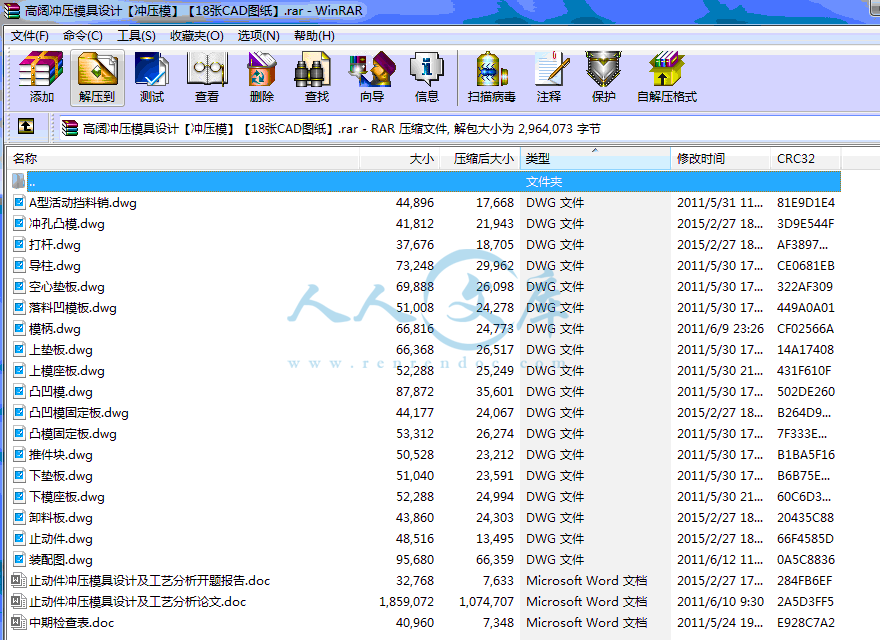Go up one folder level button
Viewport: 880px width, 640px height.
pos(26,126)
